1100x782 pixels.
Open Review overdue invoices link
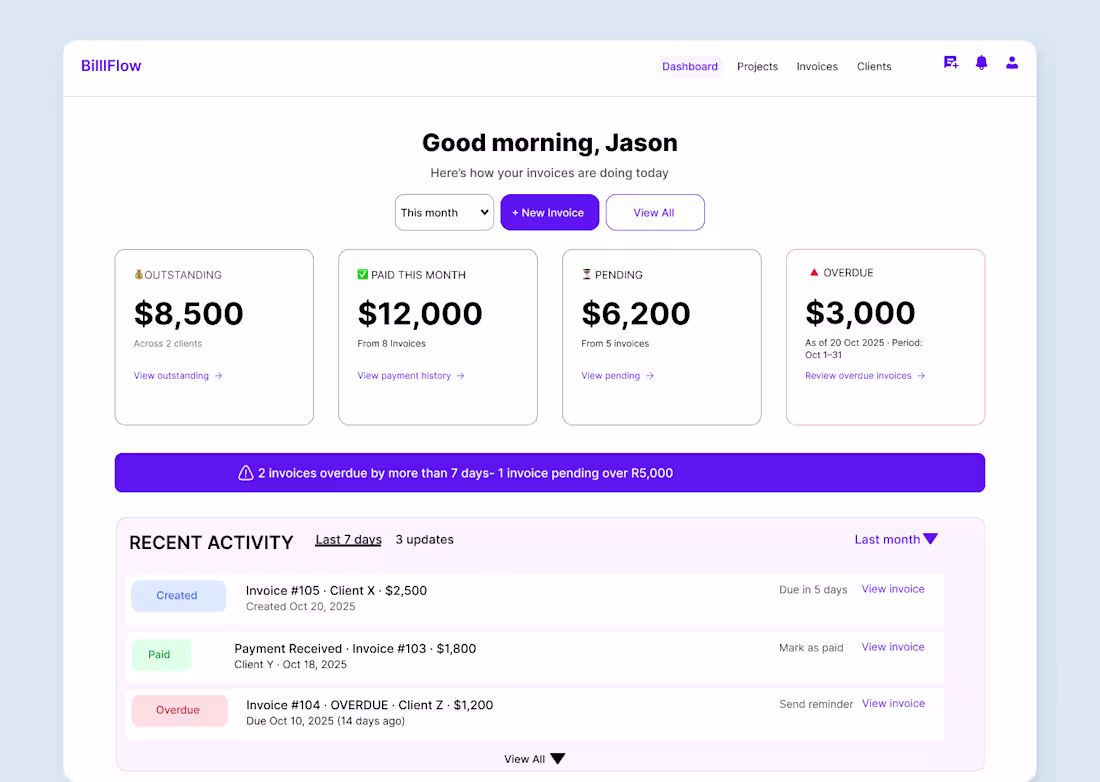(865, 376)
